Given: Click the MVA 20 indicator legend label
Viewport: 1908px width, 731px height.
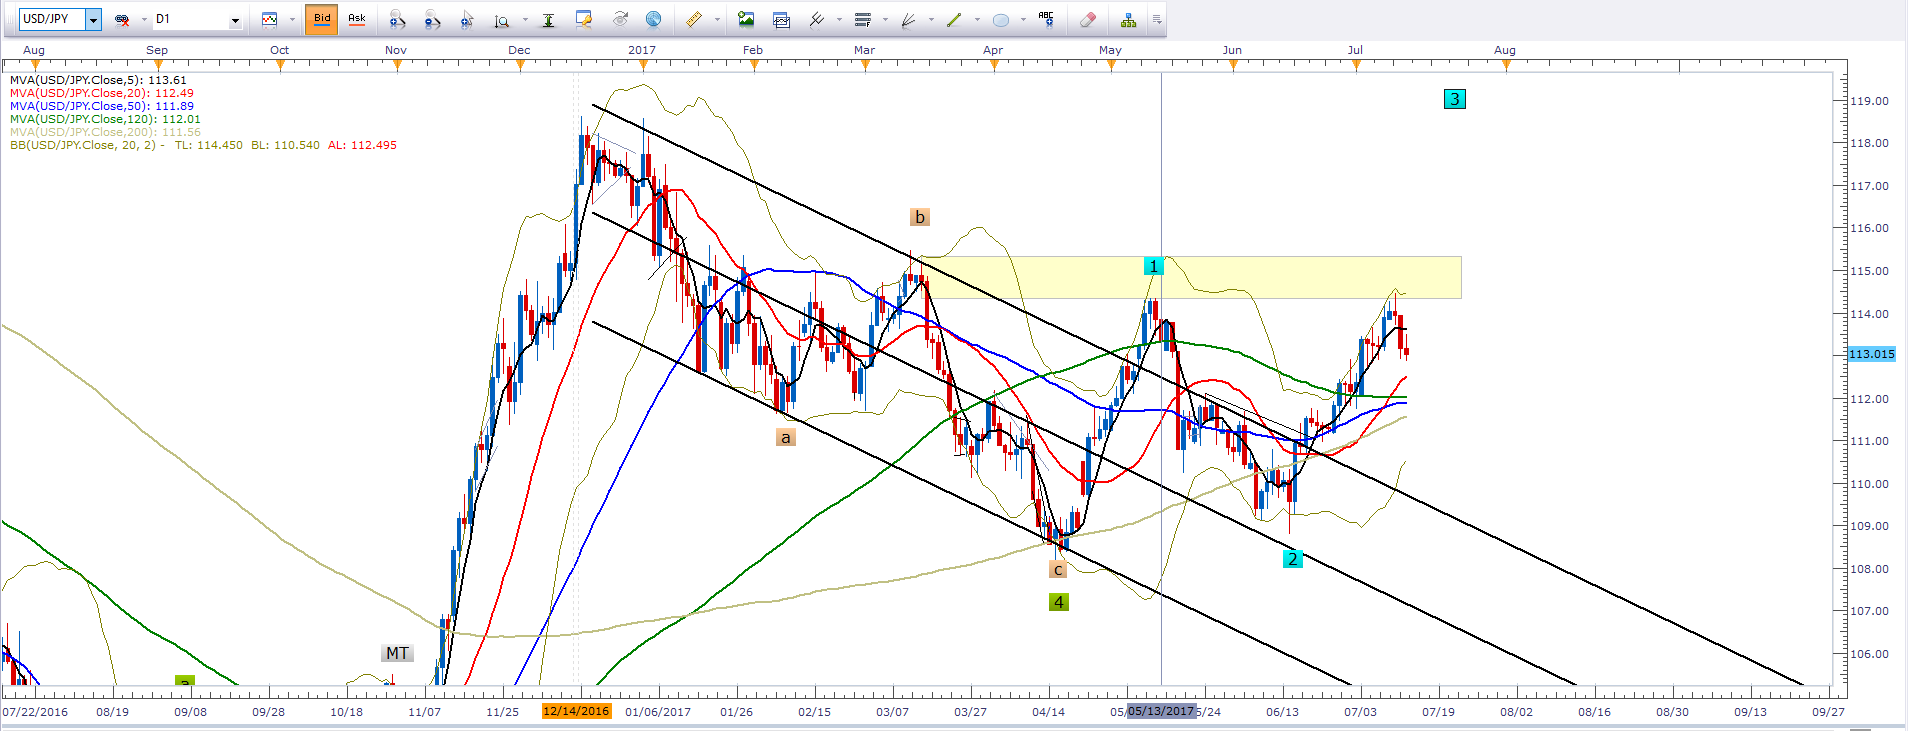Looking at the screenshot, I should pyautogui.click(x=101, y=93).
